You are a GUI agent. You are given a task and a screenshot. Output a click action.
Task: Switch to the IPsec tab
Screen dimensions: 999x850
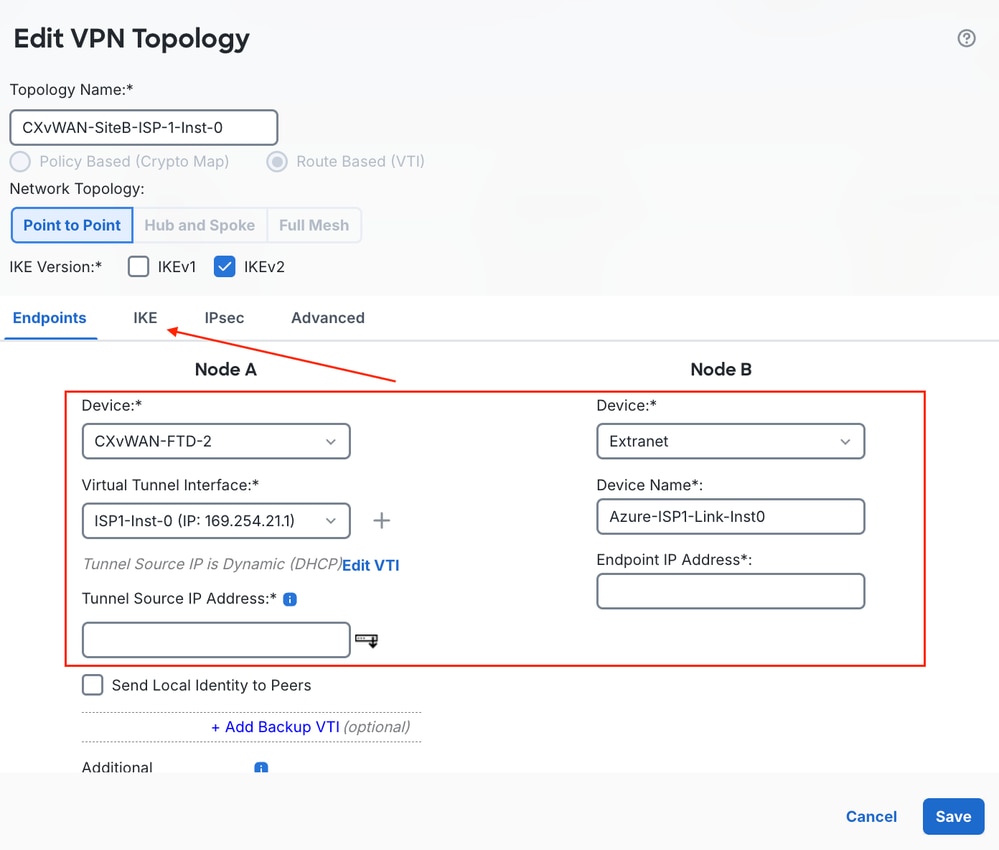pyautogui.click(x=224, y=317)
